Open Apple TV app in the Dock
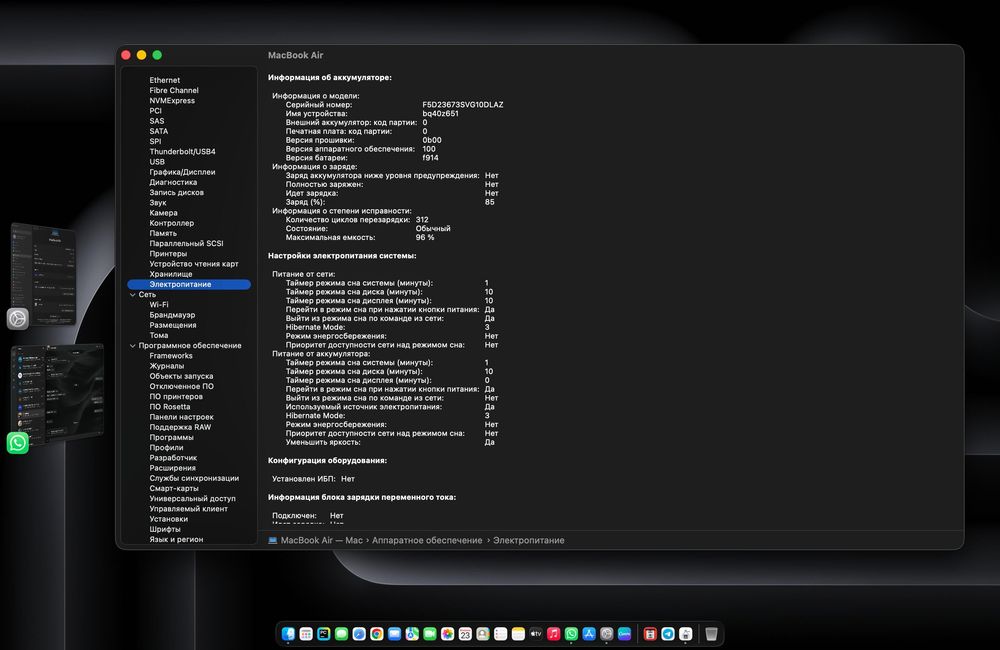This screenshot has width=1000, height=650. point(536,633)
